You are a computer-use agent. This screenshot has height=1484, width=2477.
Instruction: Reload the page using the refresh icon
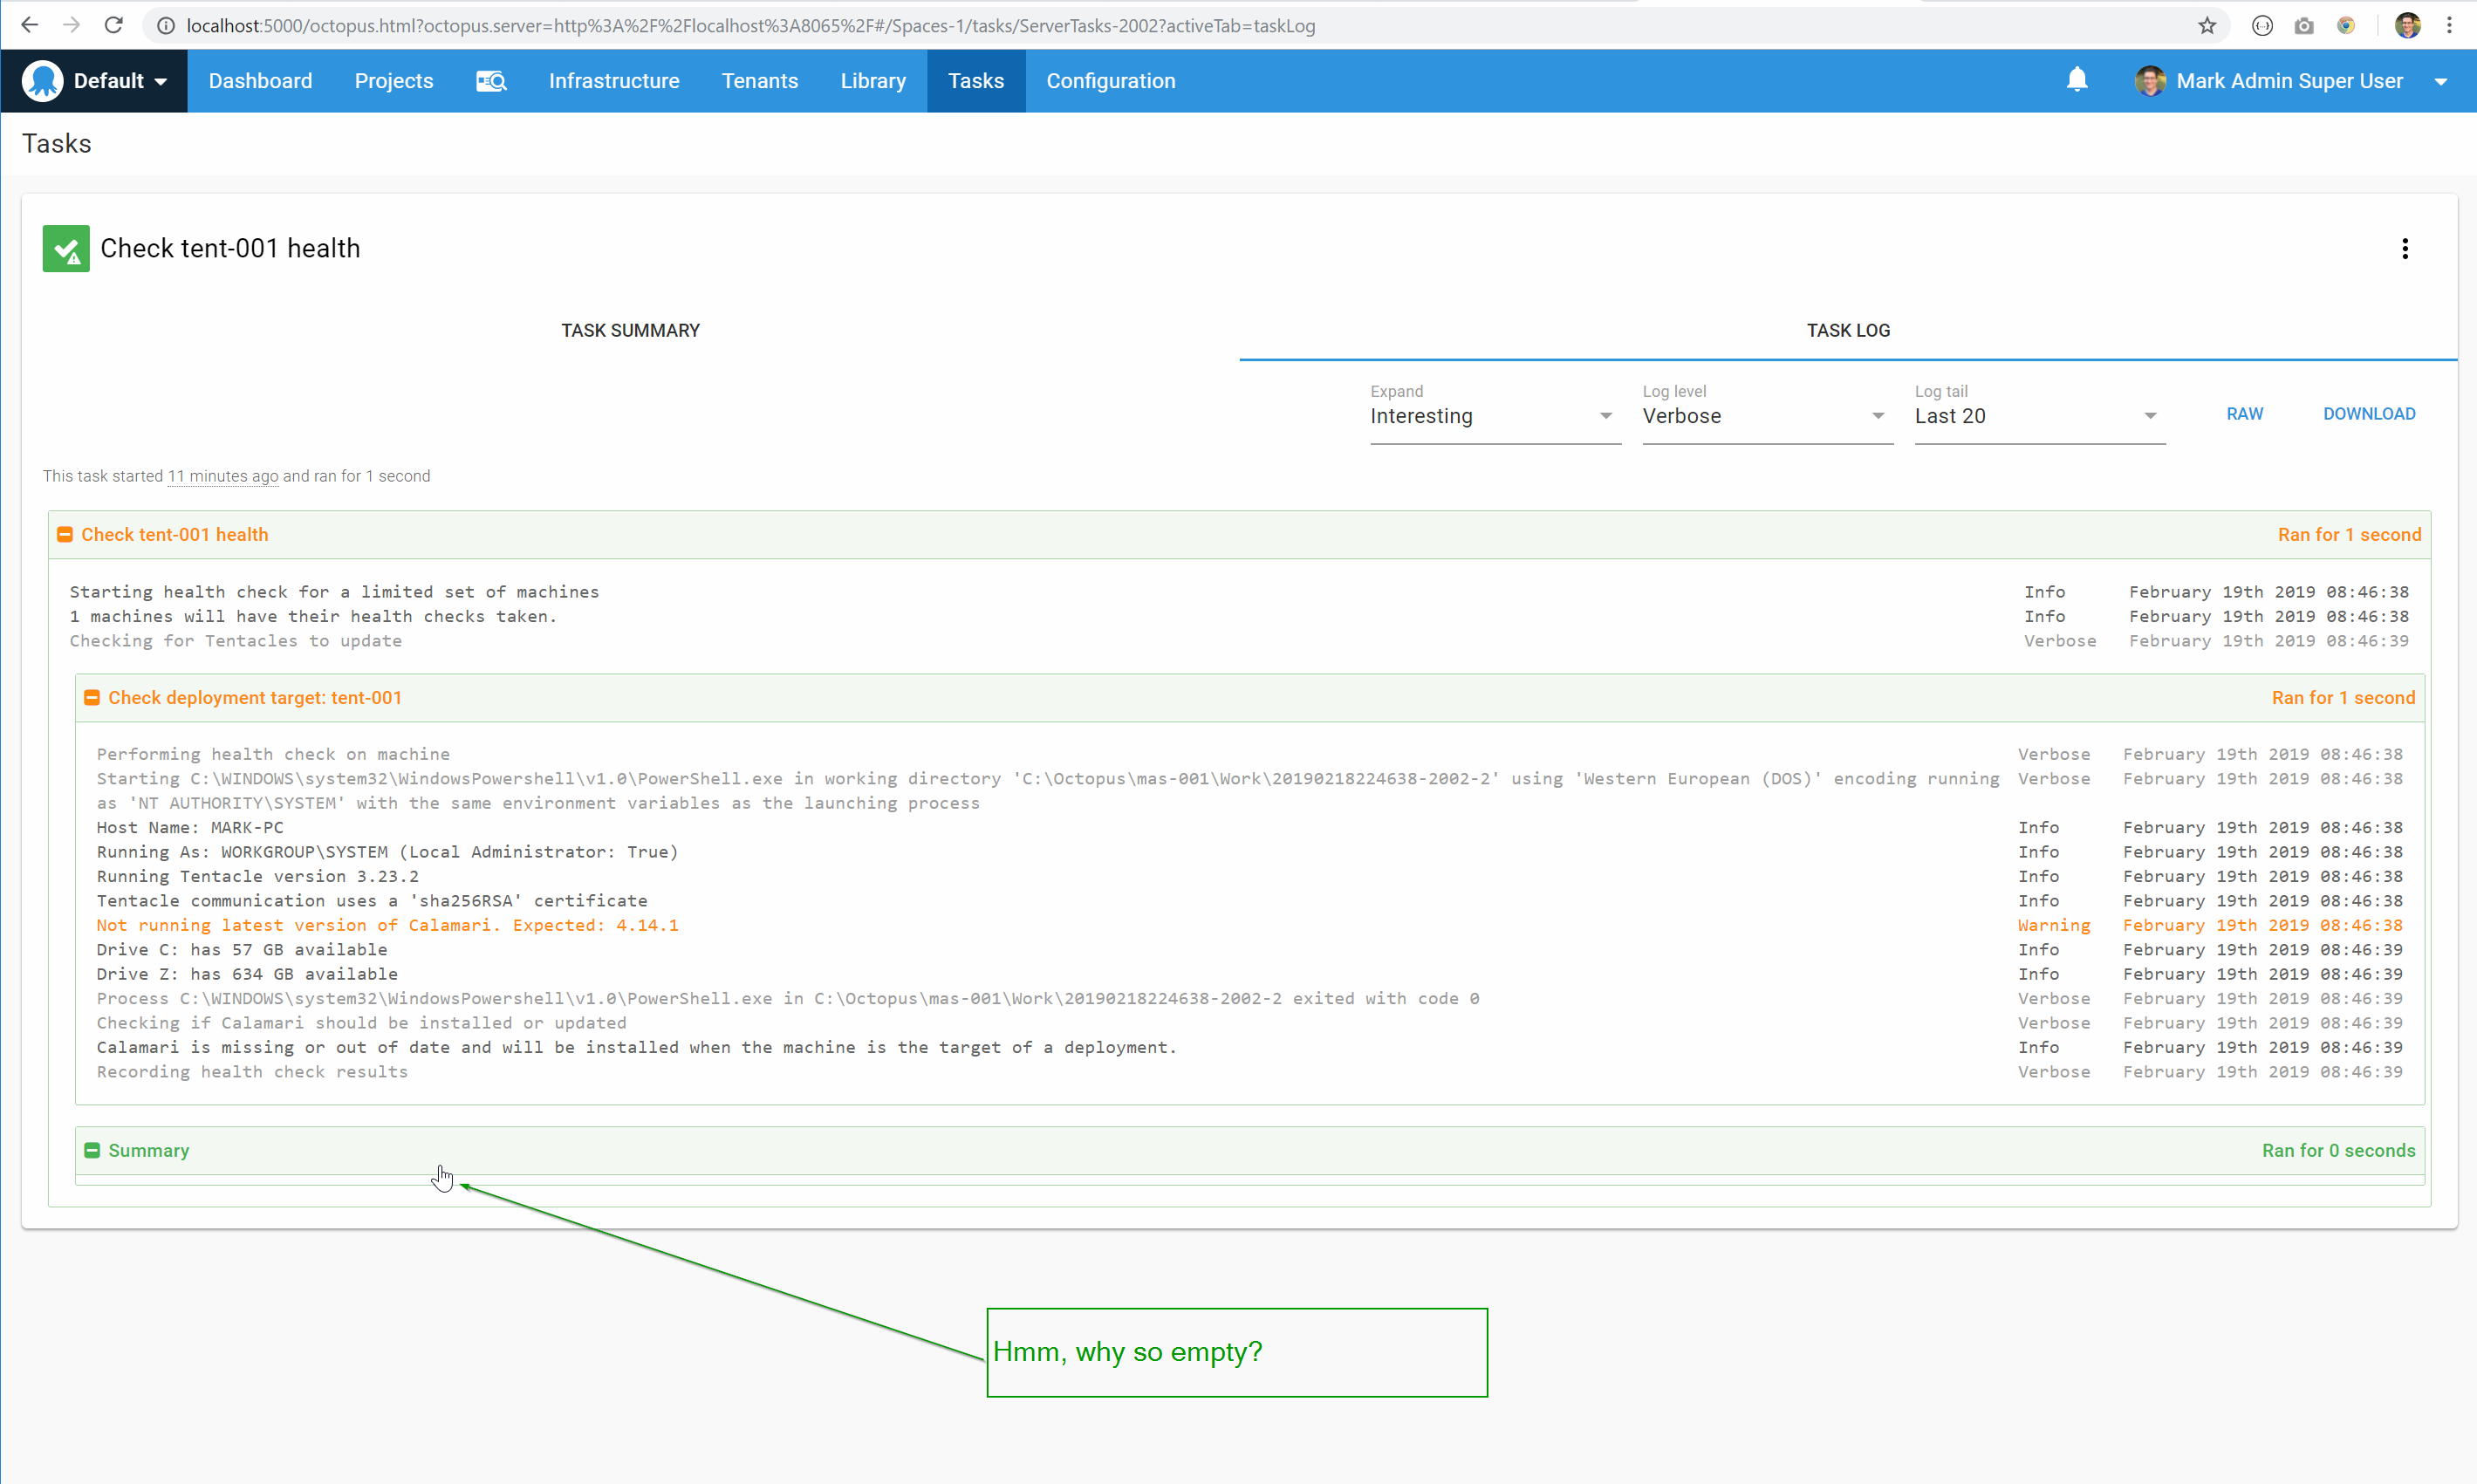[113, 25]
